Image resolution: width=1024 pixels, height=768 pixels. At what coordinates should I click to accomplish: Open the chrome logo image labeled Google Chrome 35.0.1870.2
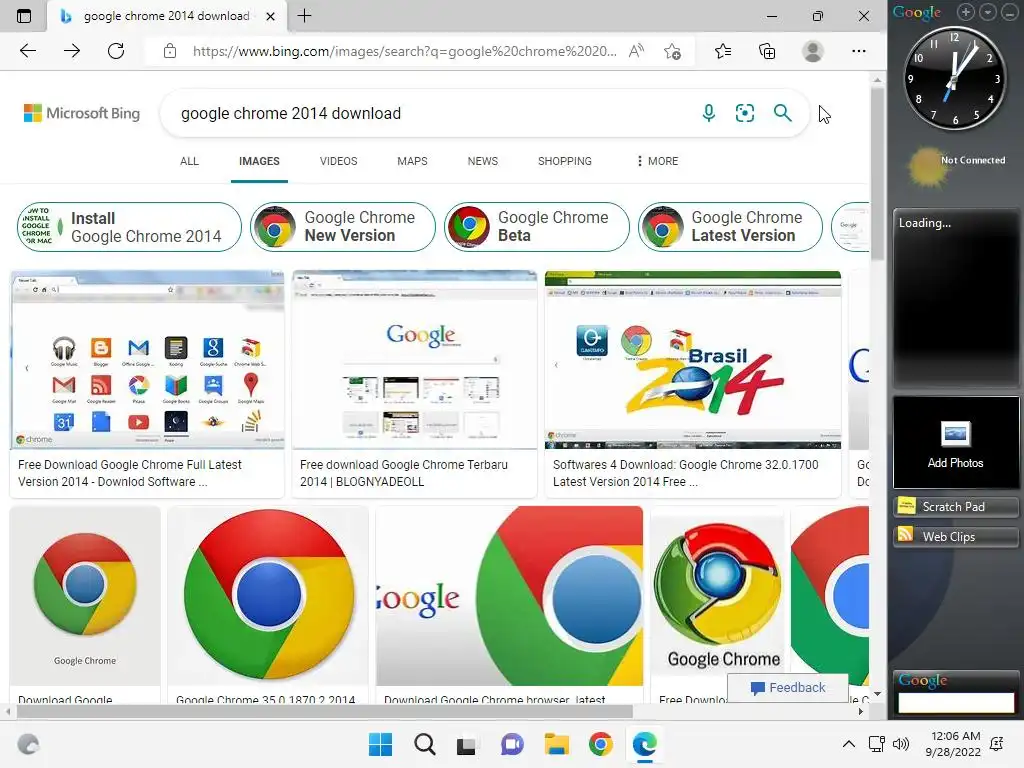[x=268, y=596]
